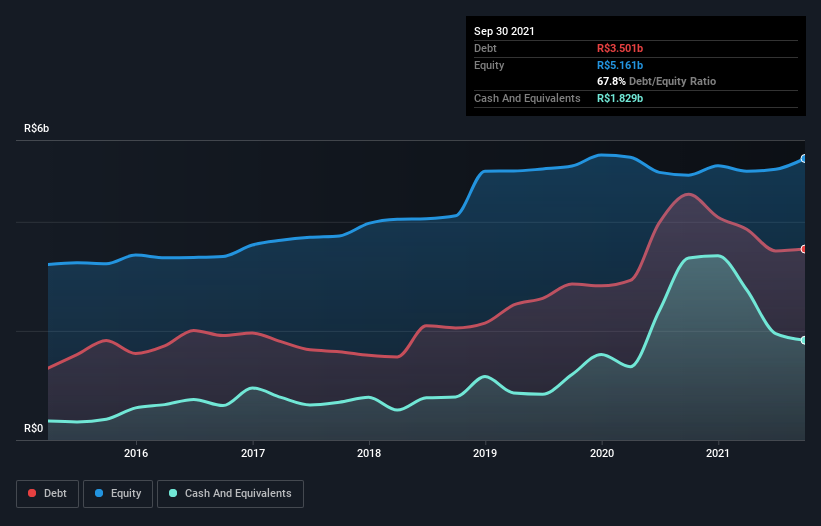The height and width of the screenshot is (526, 821).
Task: Toggle the Cash And Equivalents legend button
Action: [x=230, y=494]
